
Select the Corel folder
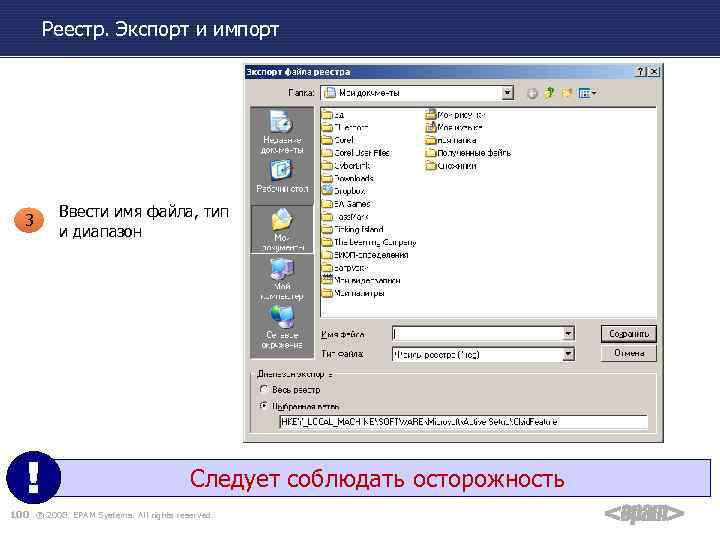pos(338,140)
